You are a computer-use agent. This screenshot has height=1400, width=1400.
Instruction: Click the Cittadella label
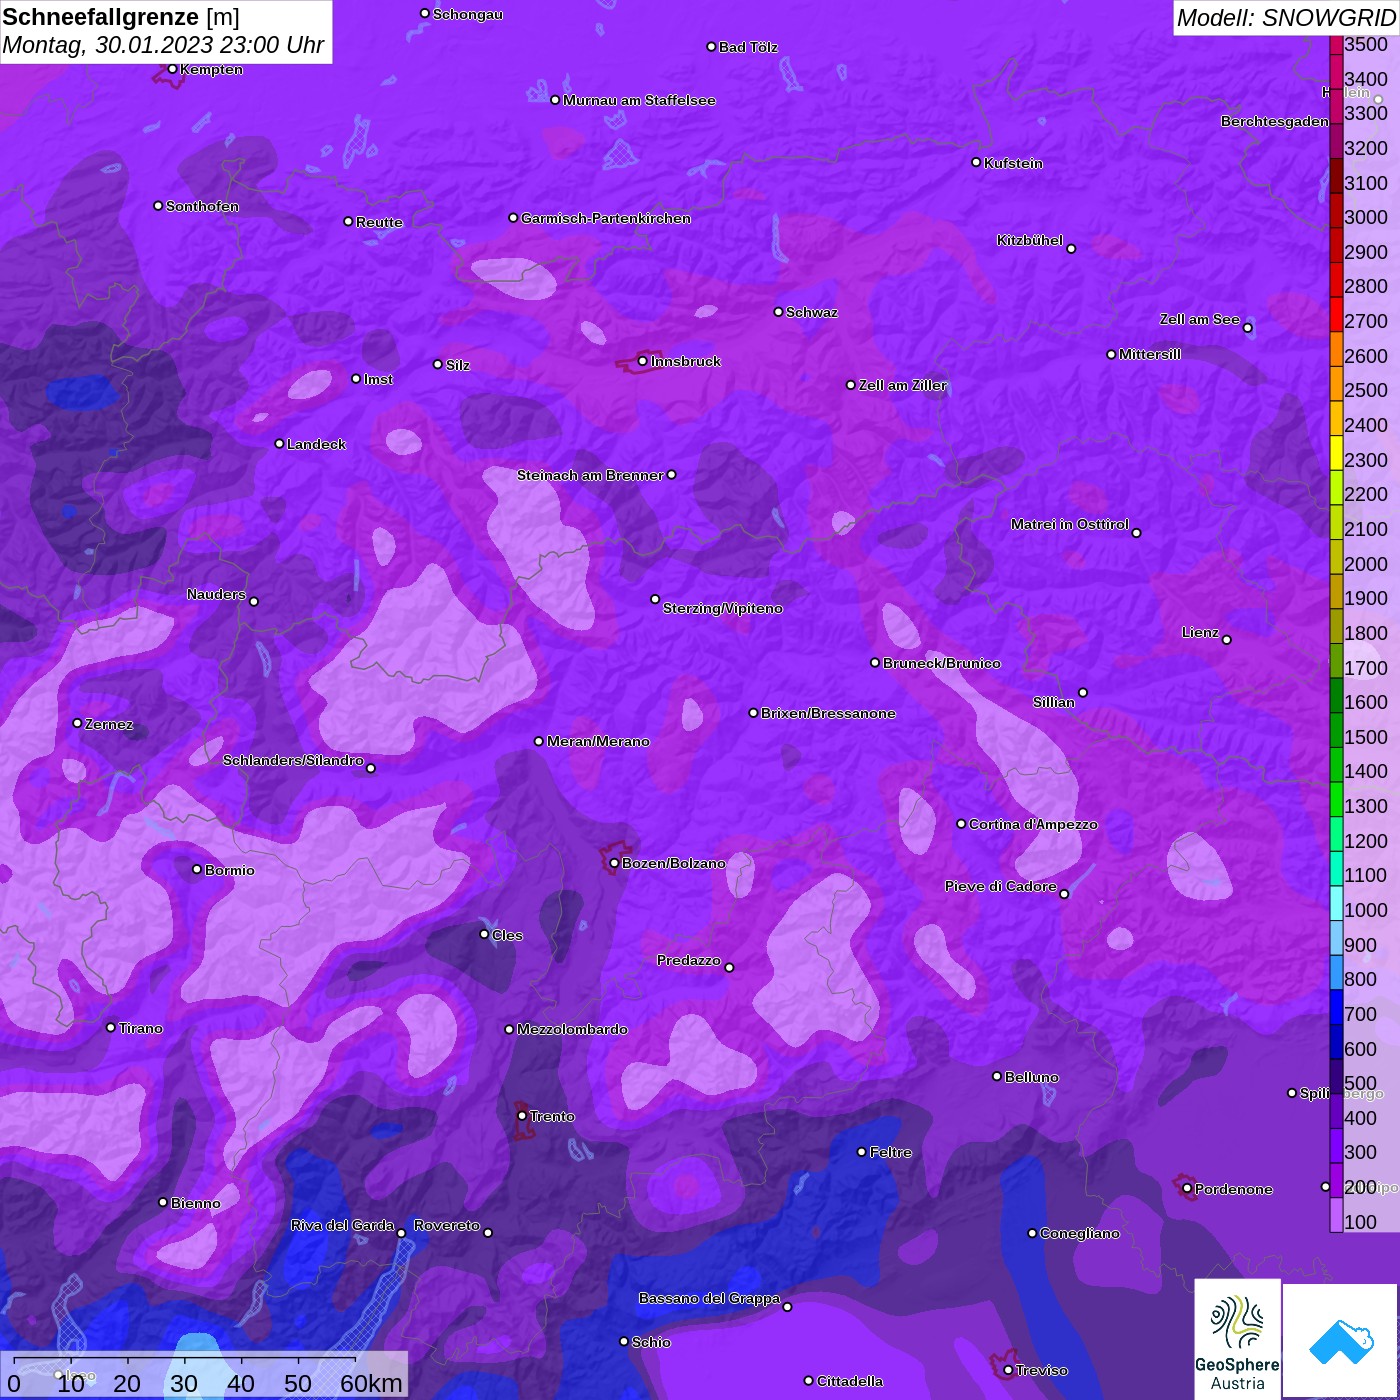pos(850,1381)
